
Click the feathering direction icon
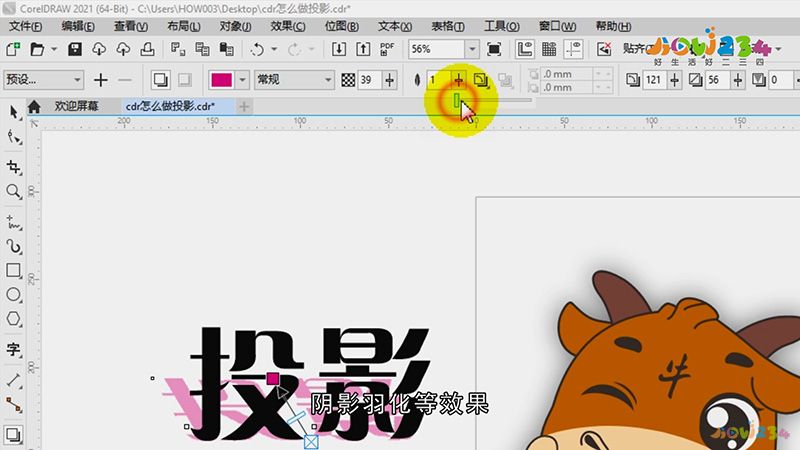(x=481, y=80)
